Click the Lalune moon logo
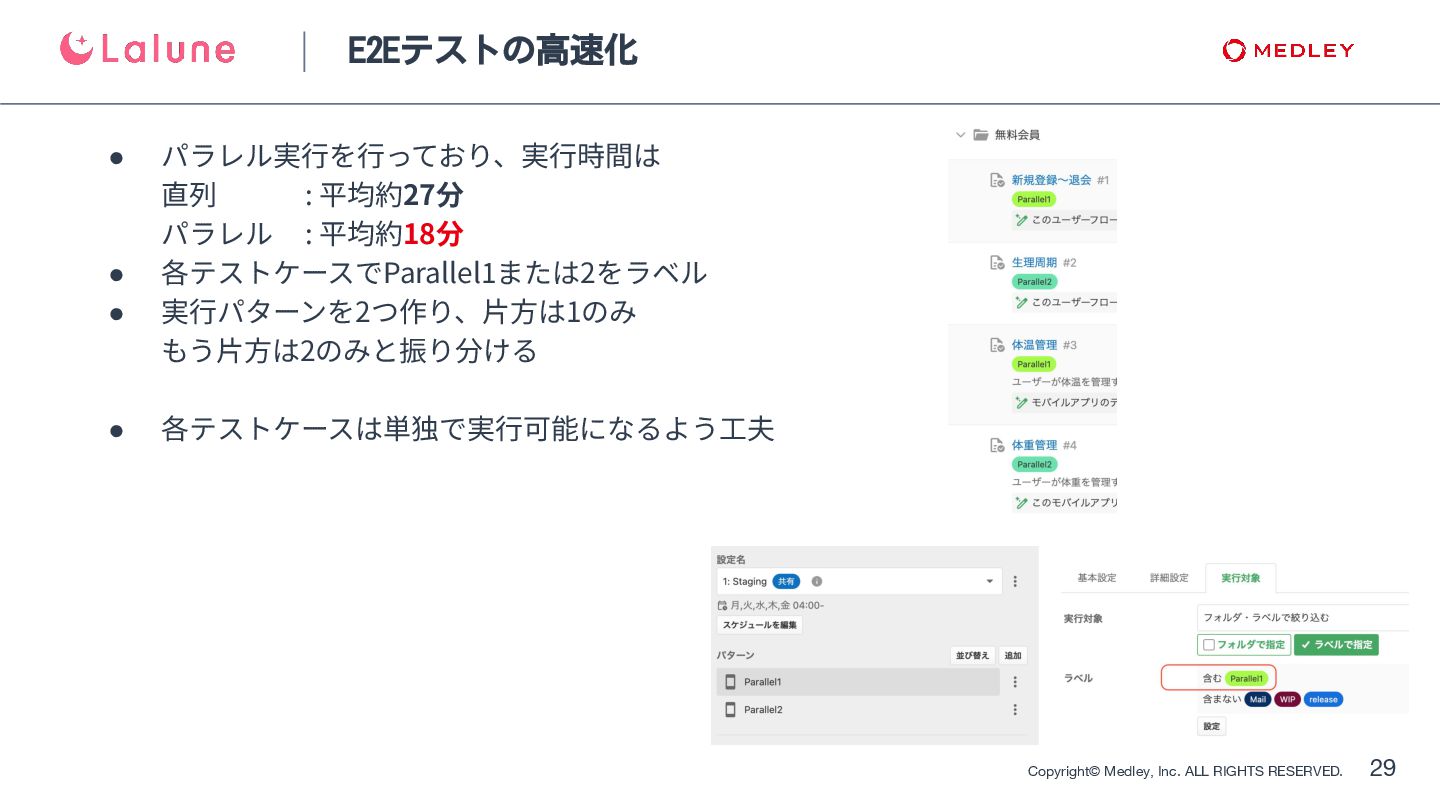Screen dimensions: 1440x810 click(x=76, y=48)
